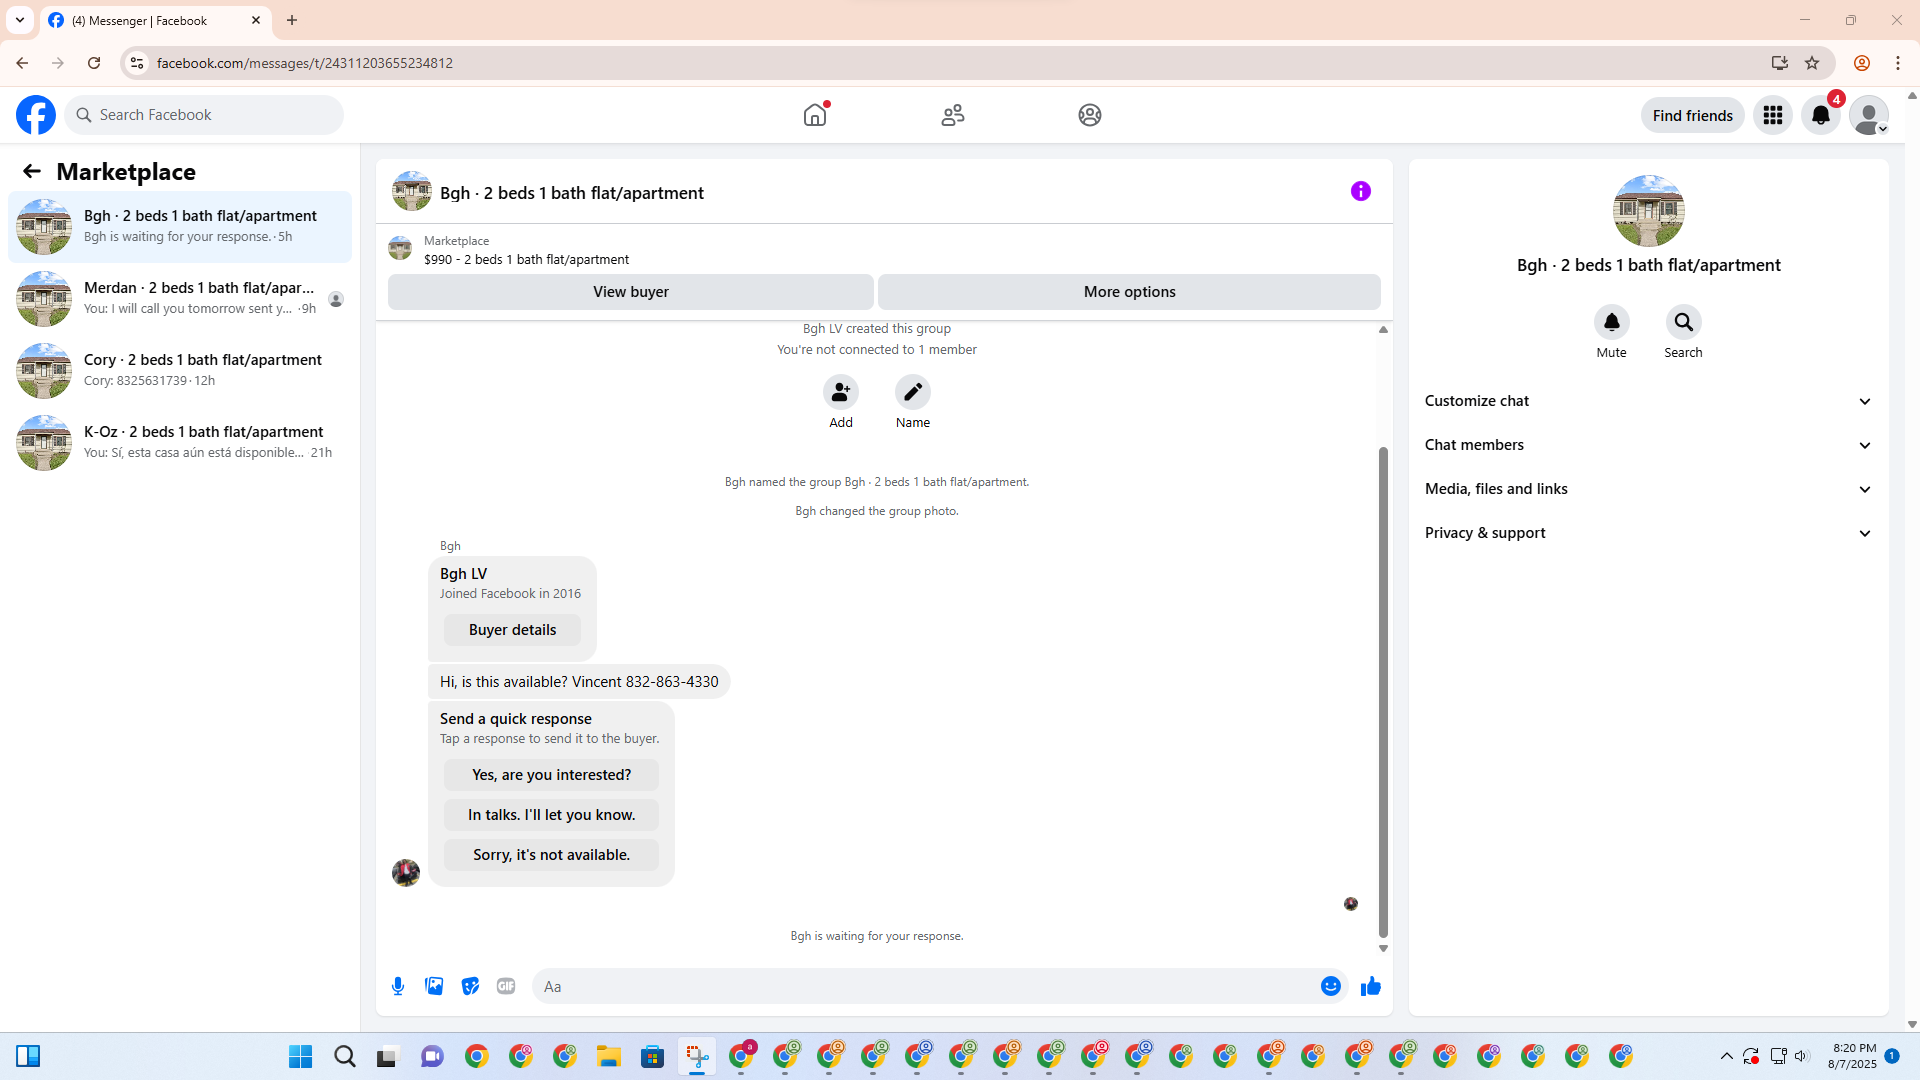Bookmark this page with star icon
This screenshot has height=1080, width=1920.
click(x=1812, y=63)
